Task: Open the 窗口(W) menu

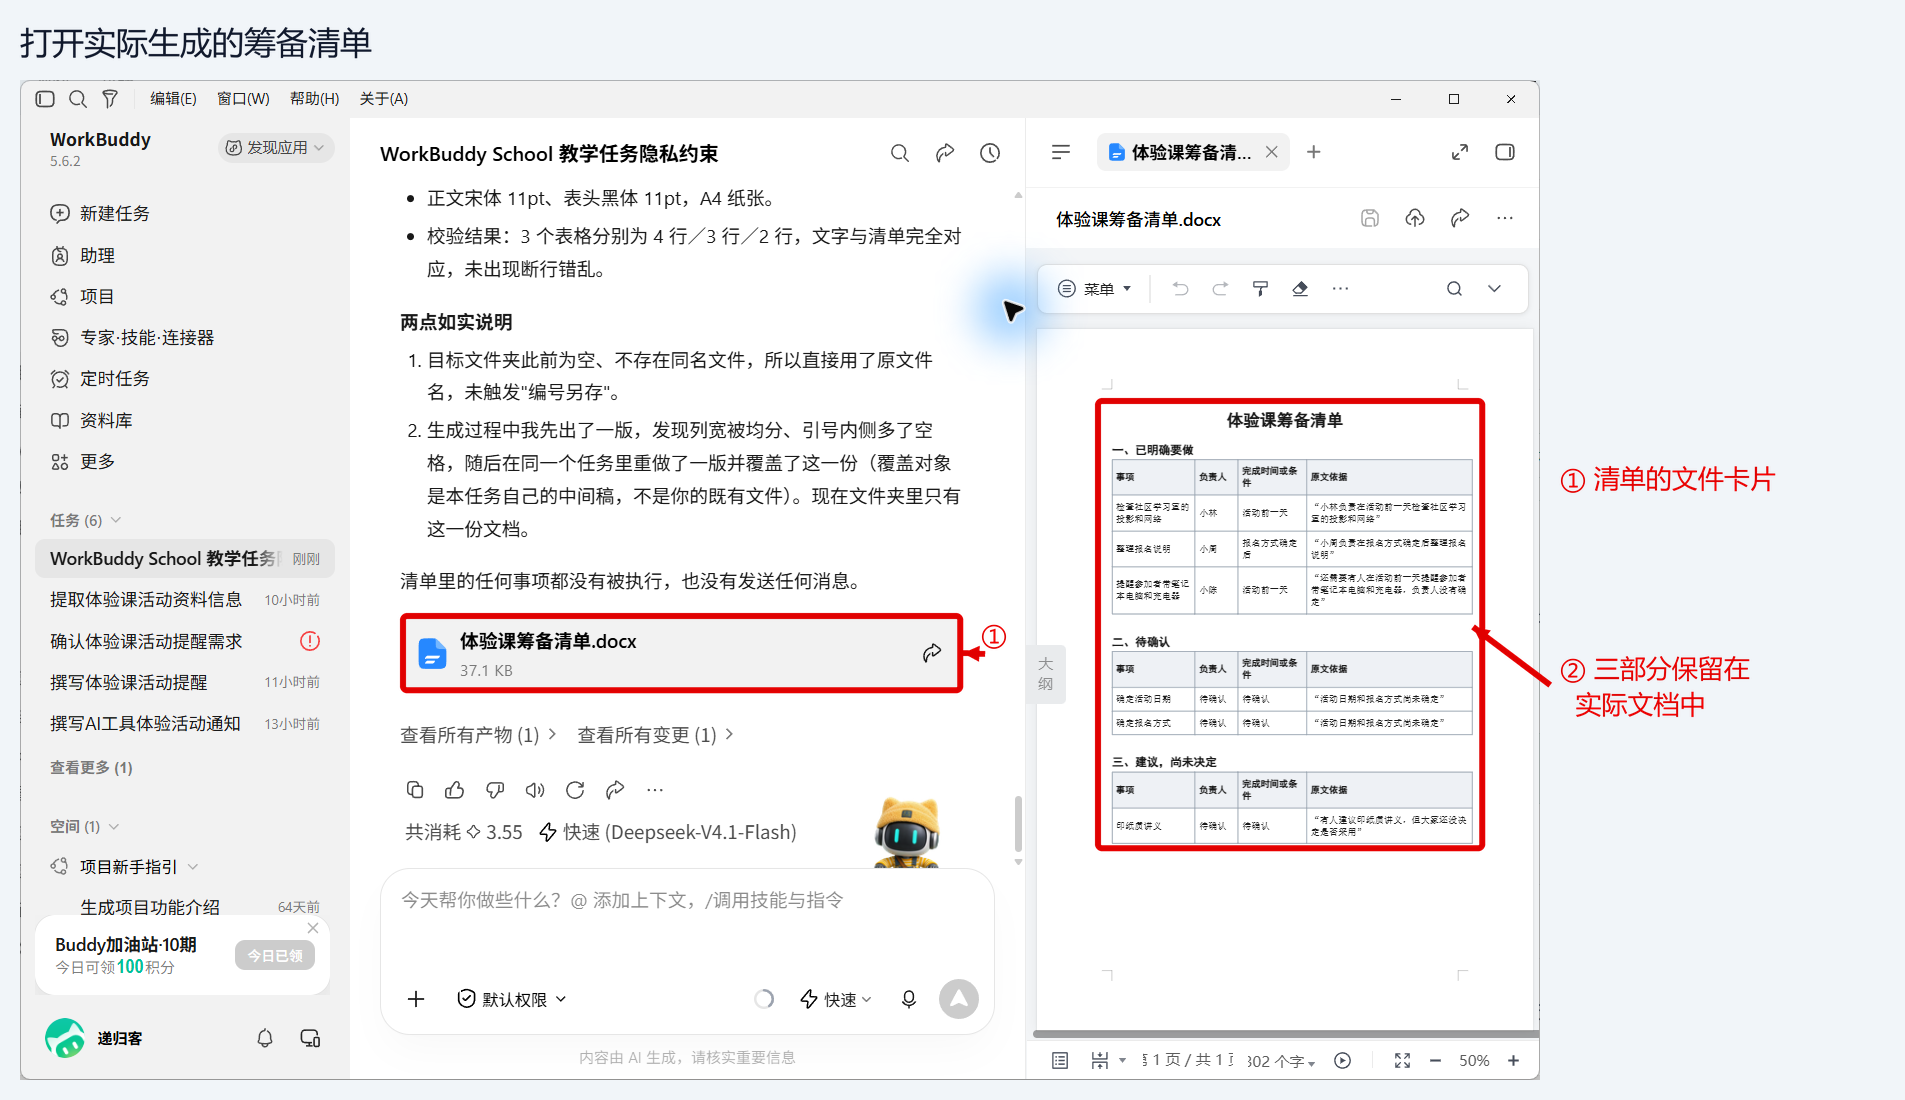Action: [243, 99]
